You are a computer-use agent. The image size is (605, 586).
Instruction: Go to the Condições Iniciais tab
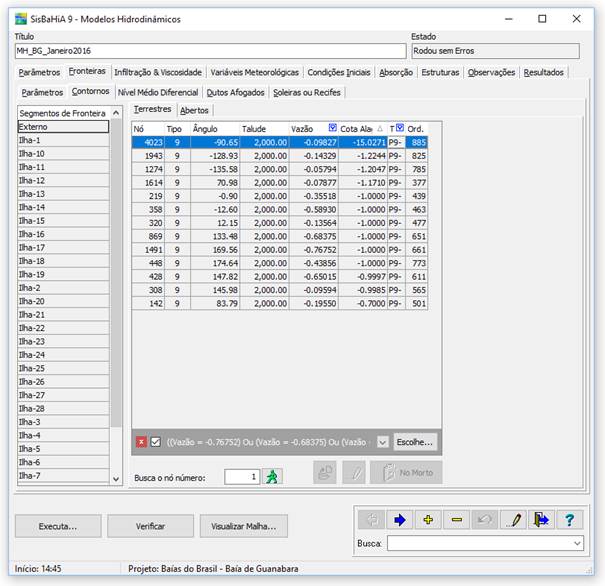339,72
